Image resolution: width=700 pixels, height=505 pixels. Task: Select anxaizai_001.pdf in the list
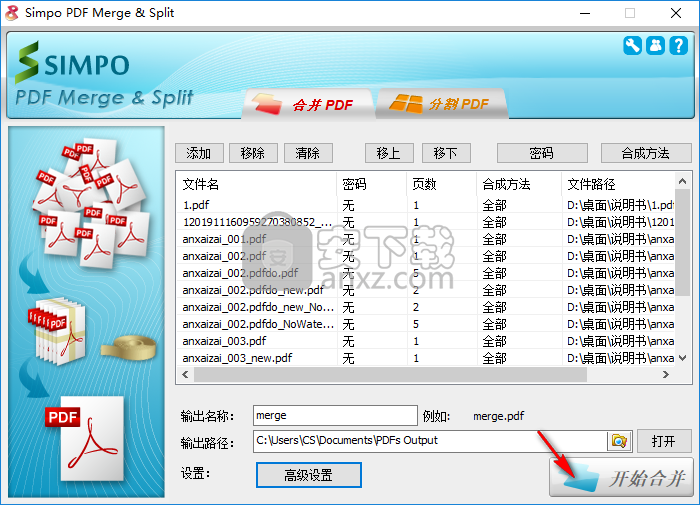pyautogui.click(x=426, y=239)
